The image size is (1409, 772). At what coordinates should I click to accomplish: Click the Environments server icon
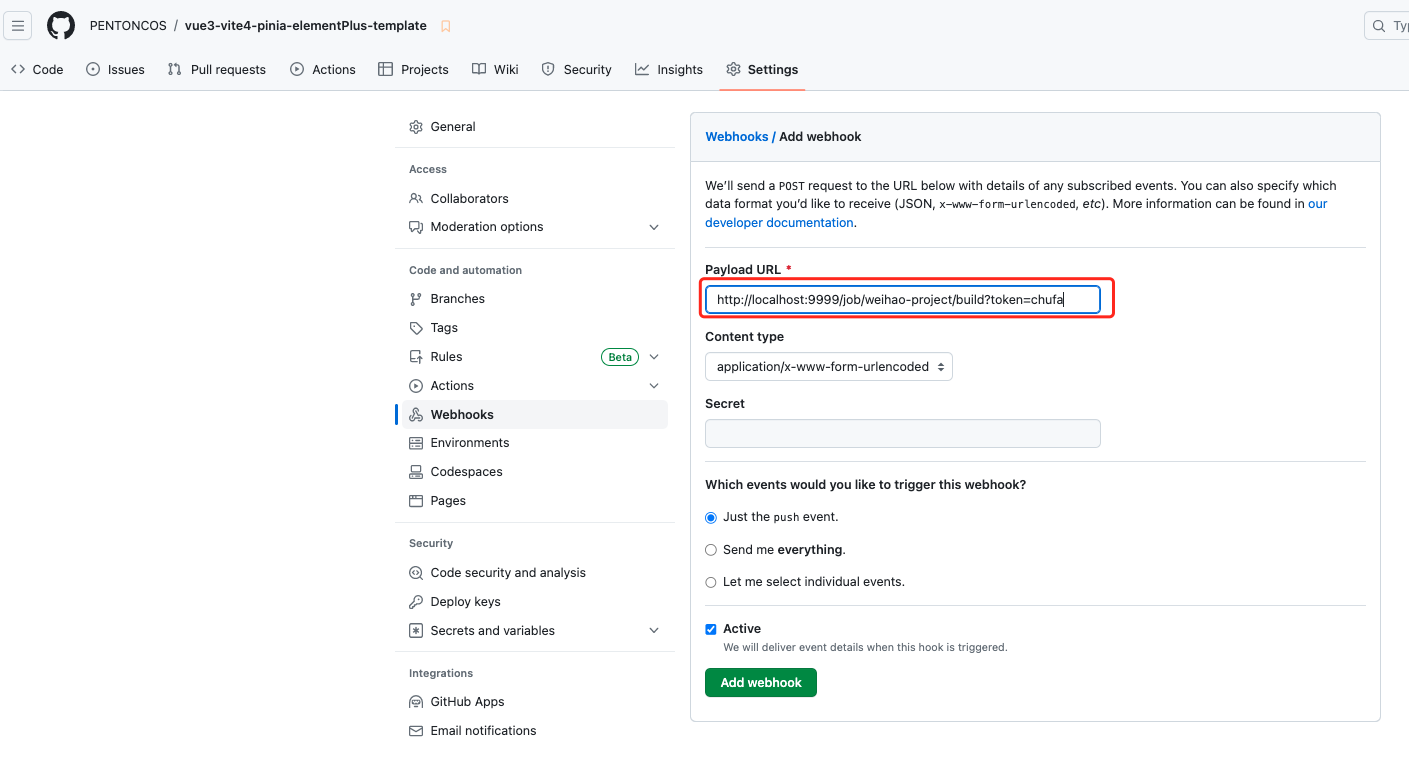pos(416,443)
